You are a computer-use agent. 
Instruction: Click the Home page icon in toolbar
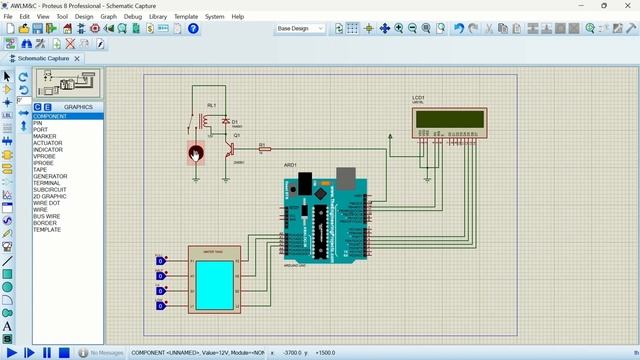[x=67, y=29]
